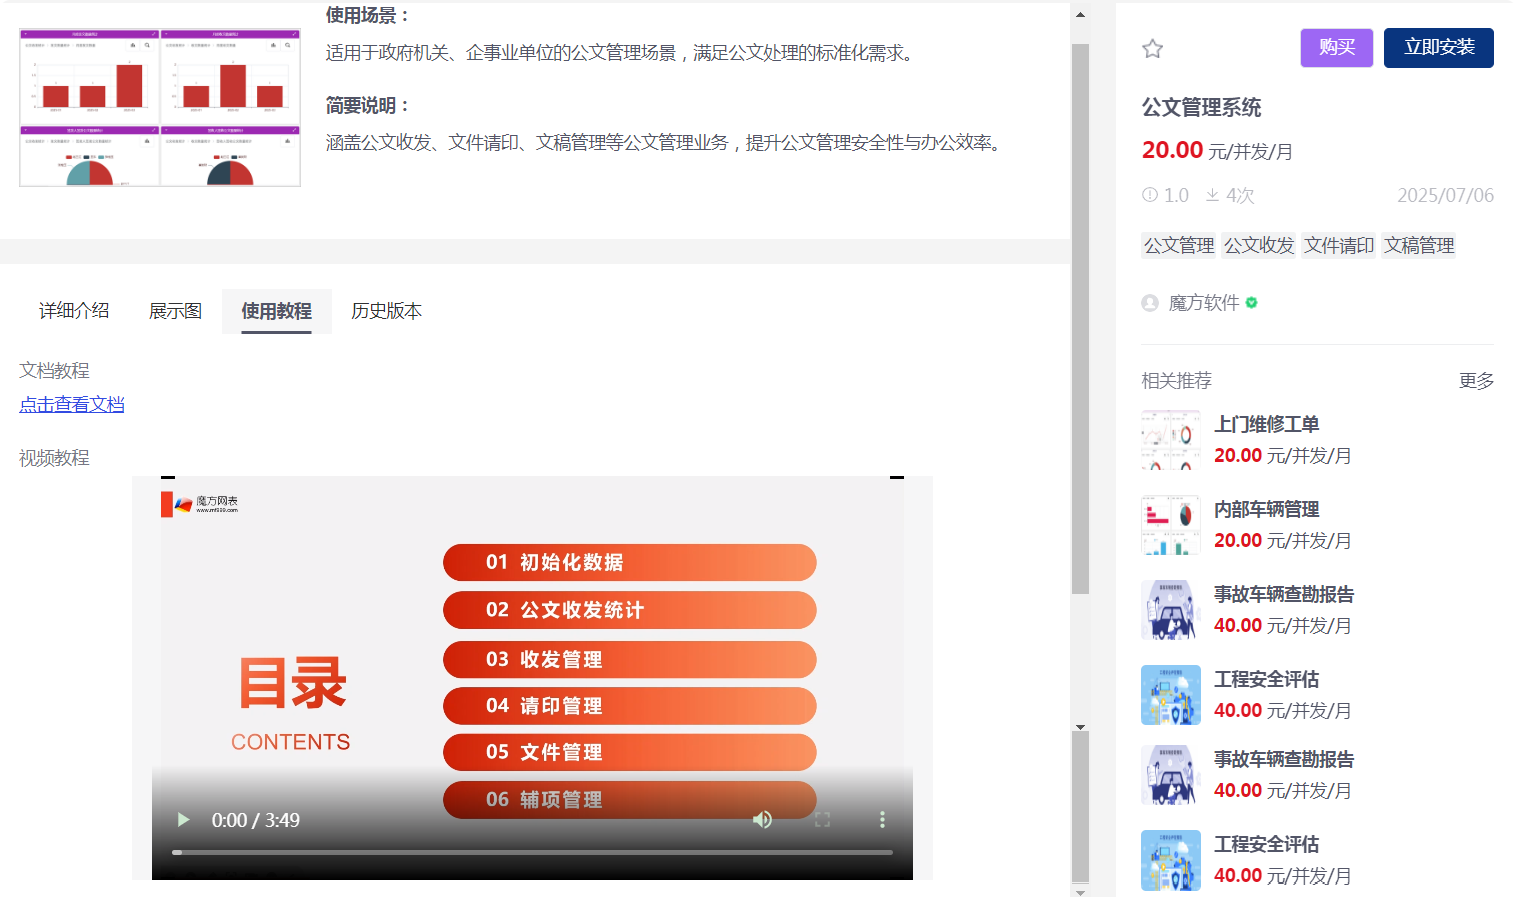
Task: Open the video more options menu
Action: click(882, 820)
